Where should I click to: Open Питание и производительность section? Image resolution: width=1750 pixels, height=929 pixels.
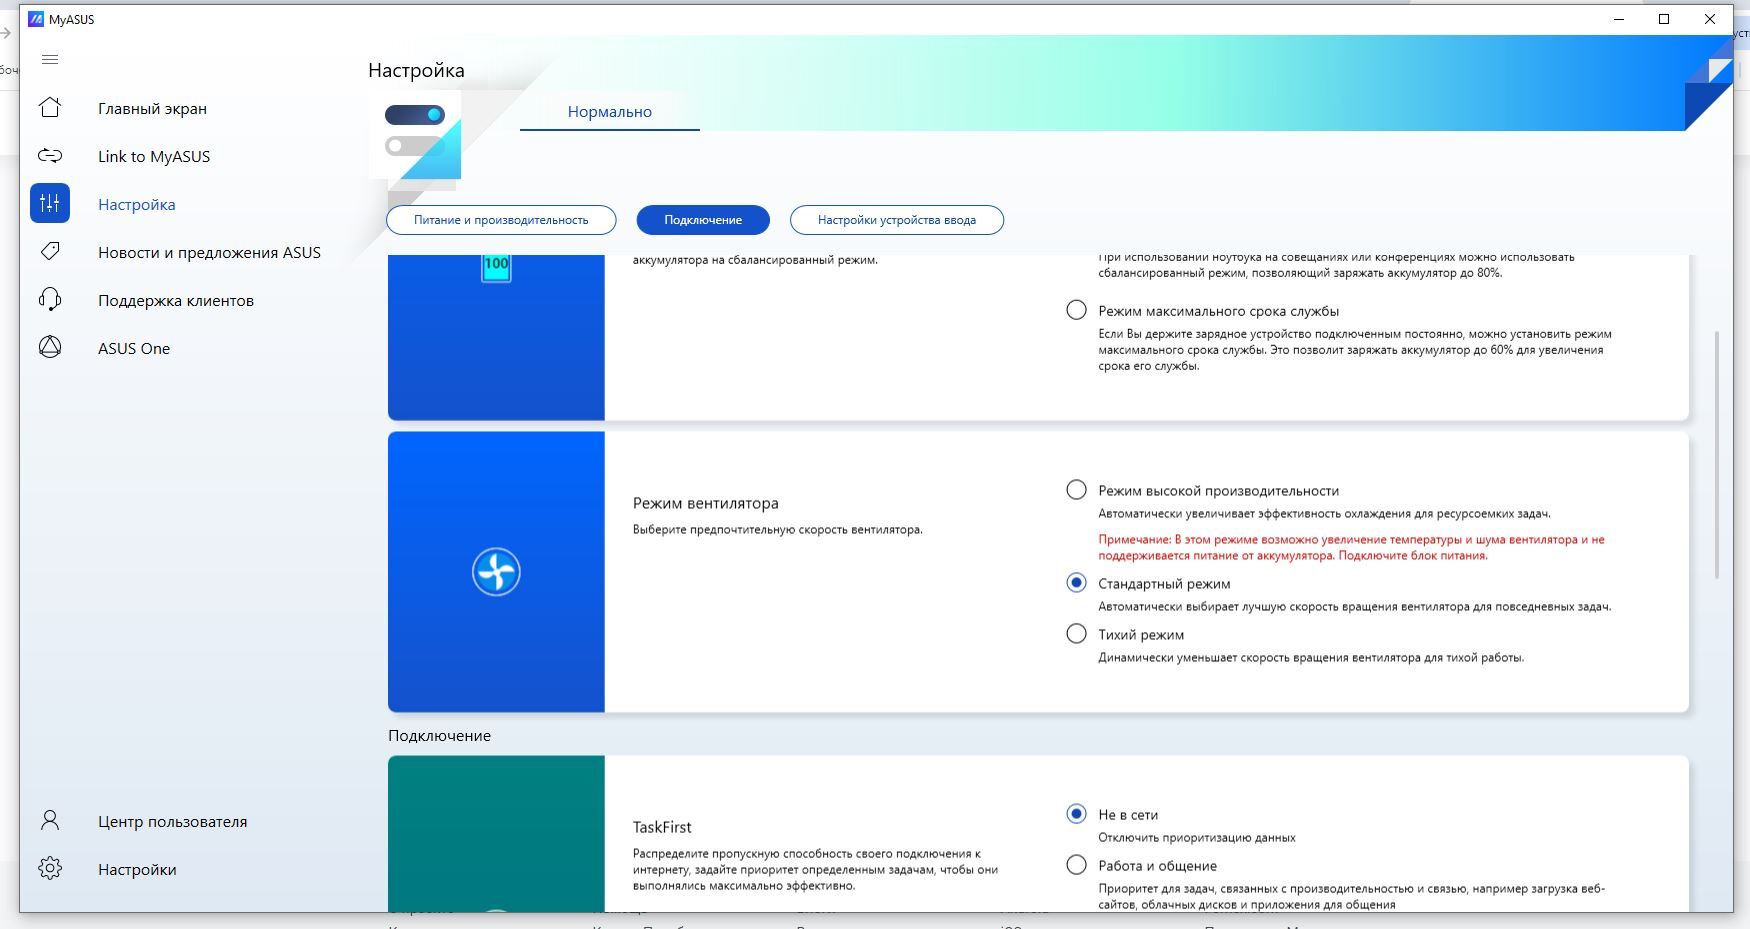tap(501, 220)
